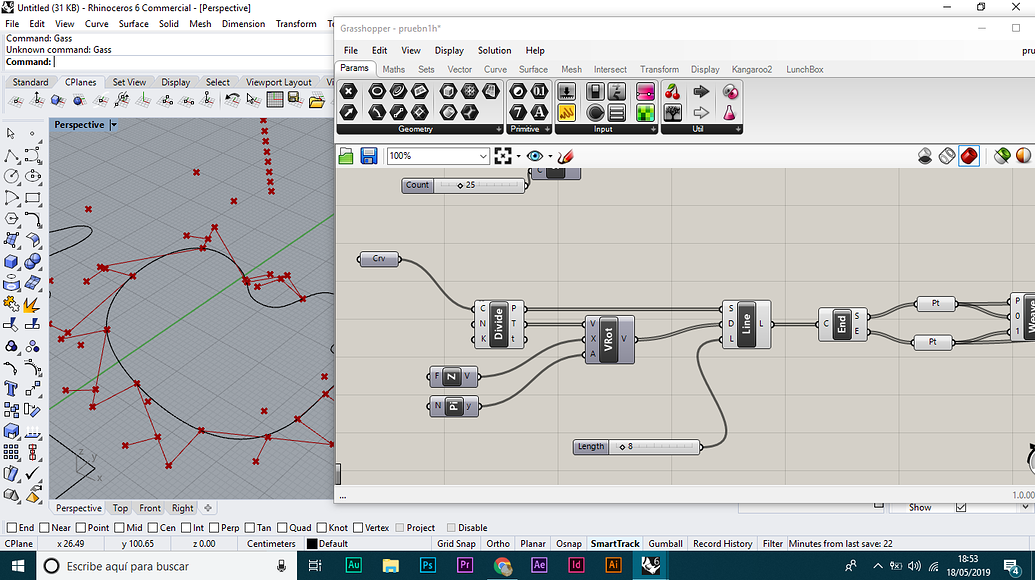This screenshot has height=580, width=1035.
Task: Toggle Gumball in the status bar
Action: tap(665, 544)
